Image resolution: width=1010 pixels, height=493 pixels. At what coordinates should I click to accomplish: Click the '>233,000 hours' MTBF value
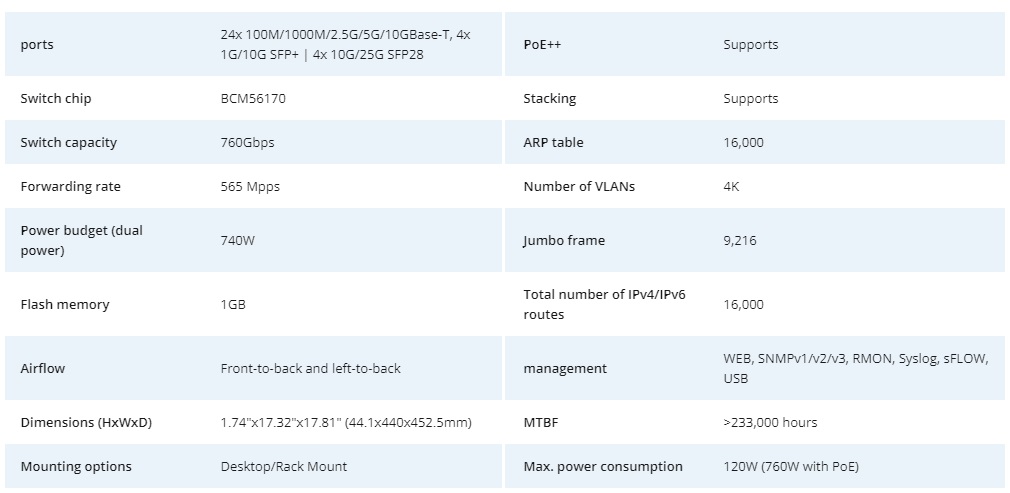click(x=770, y=423)
